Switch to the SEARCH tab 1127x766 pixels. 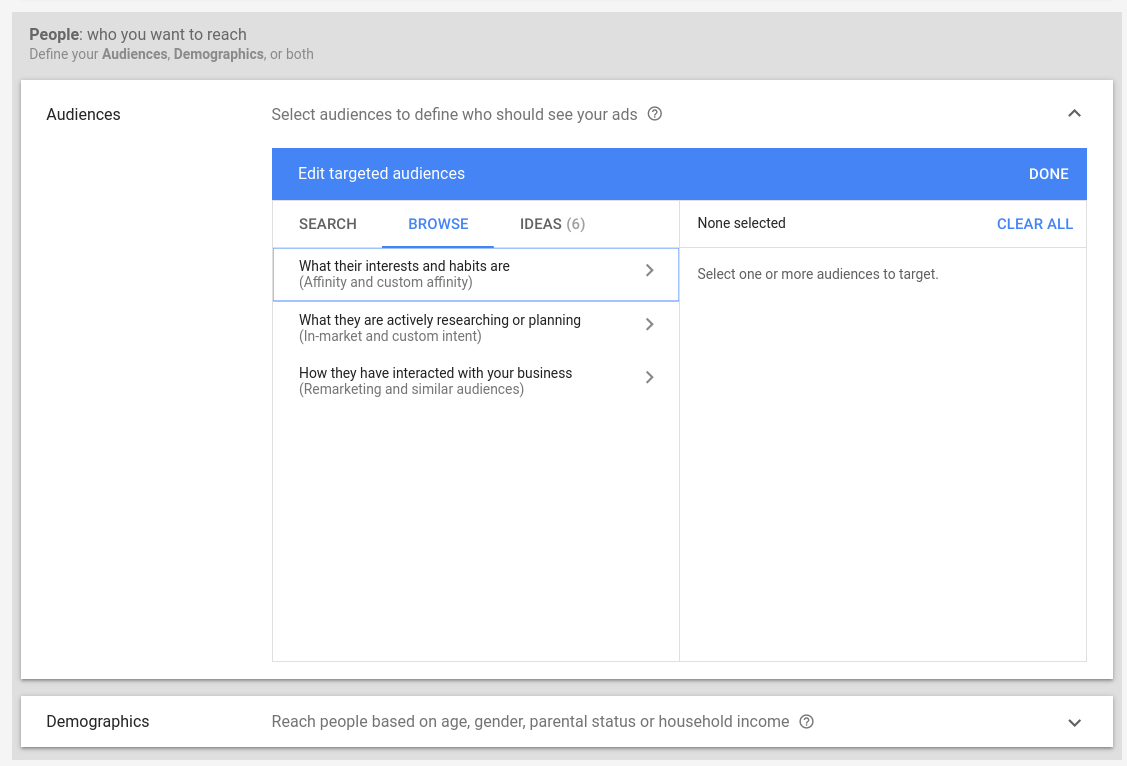tap(327, 224)
